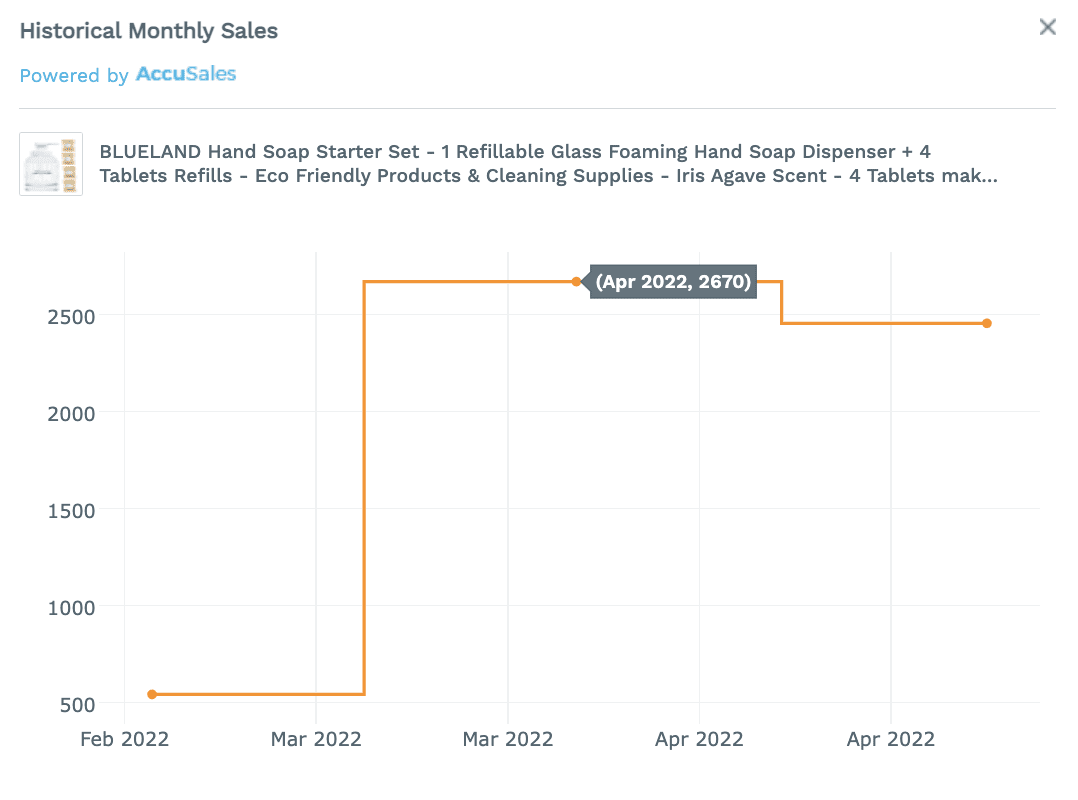Open the BLUELAND Hand Soap Starter Set title
Viewport: 1078px width, 800px height.
click(x=548, y=164)
